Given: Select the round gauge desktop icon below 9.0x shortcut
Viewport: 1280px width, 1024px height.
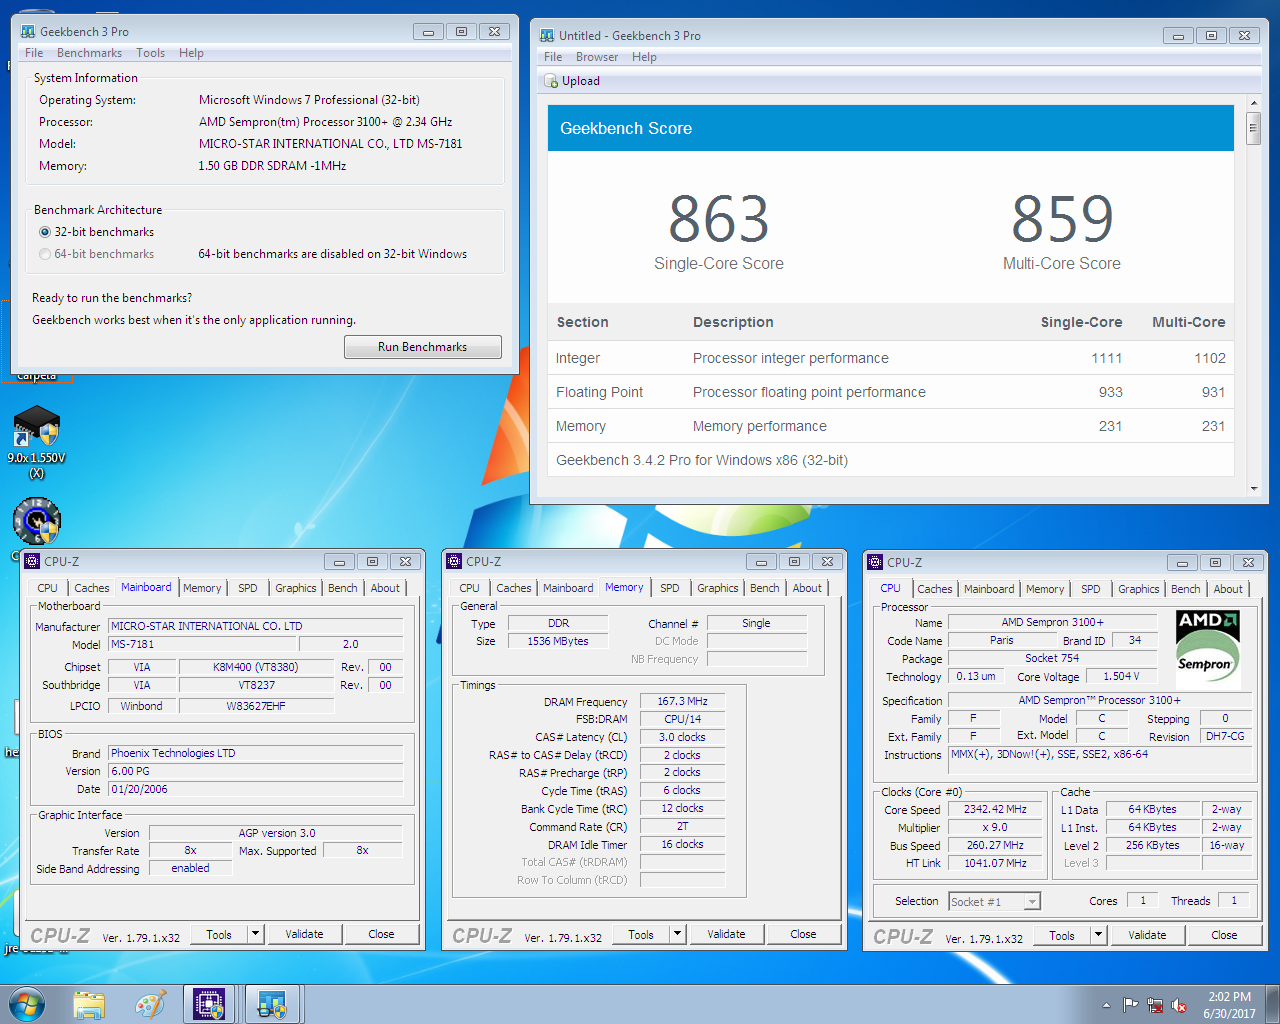Looking at the screenshot, I should coord(37,521).
